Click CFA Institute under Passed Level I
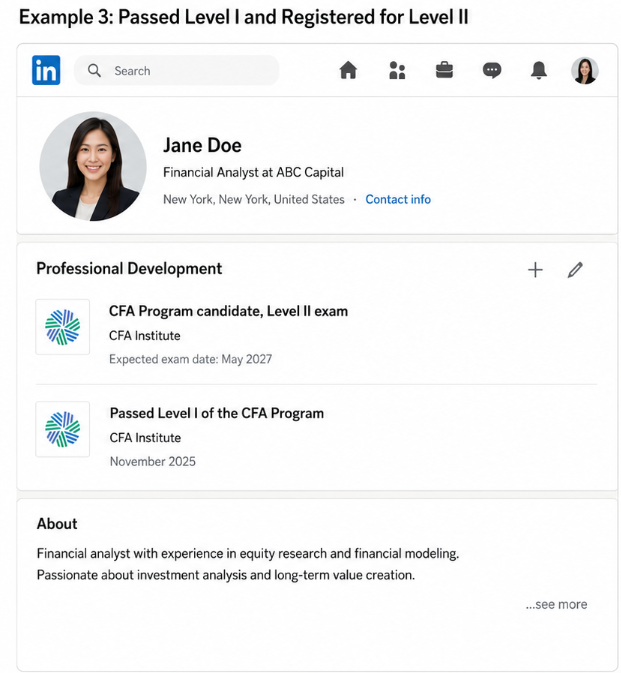621x673 pixels. coord(145,438)
